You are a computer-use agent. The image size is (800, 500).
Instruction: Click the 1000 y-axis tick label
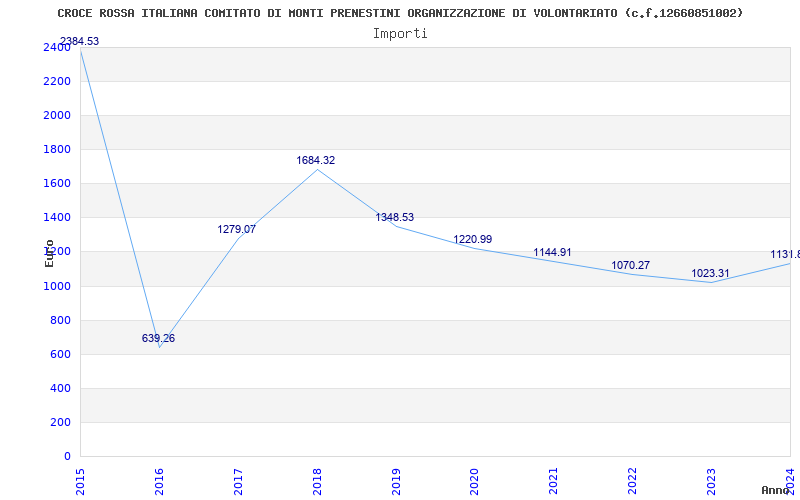tap(57, 287)
